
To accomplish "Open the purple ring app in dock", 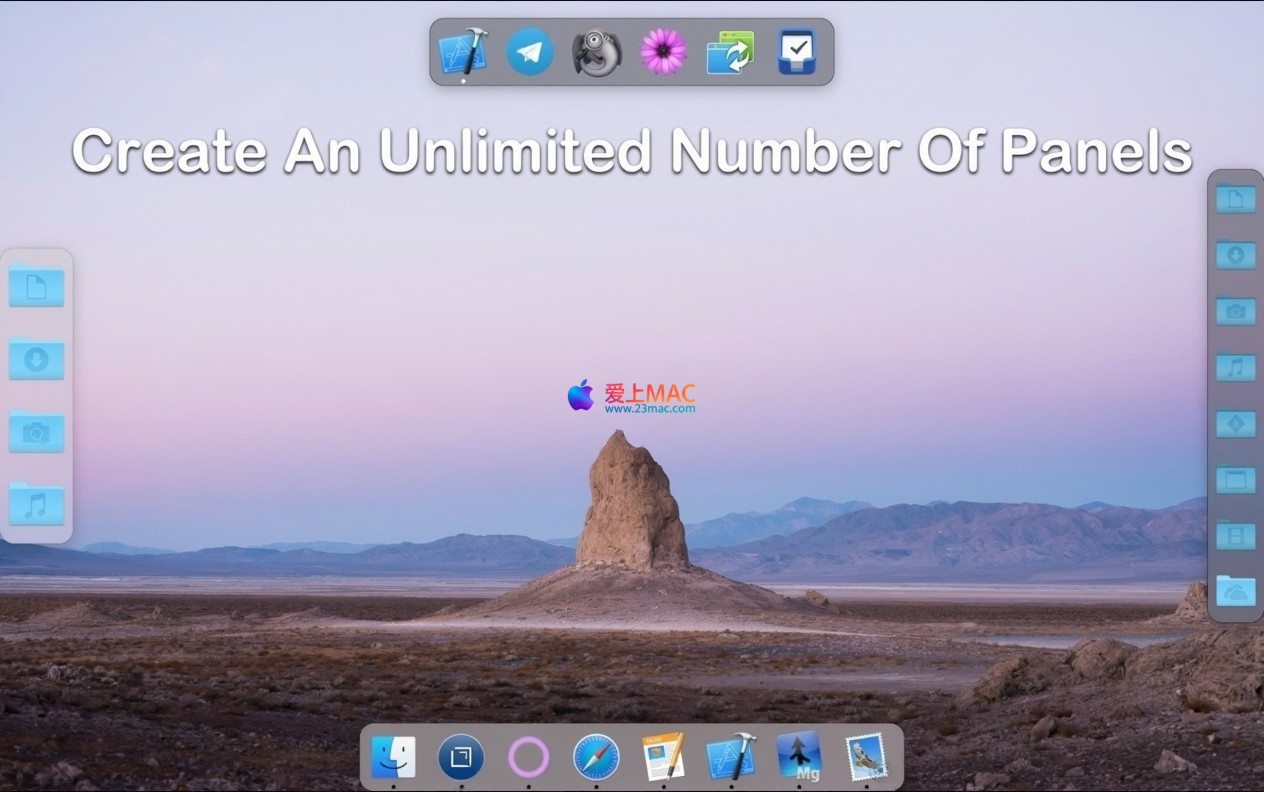I will pos(528,757).
